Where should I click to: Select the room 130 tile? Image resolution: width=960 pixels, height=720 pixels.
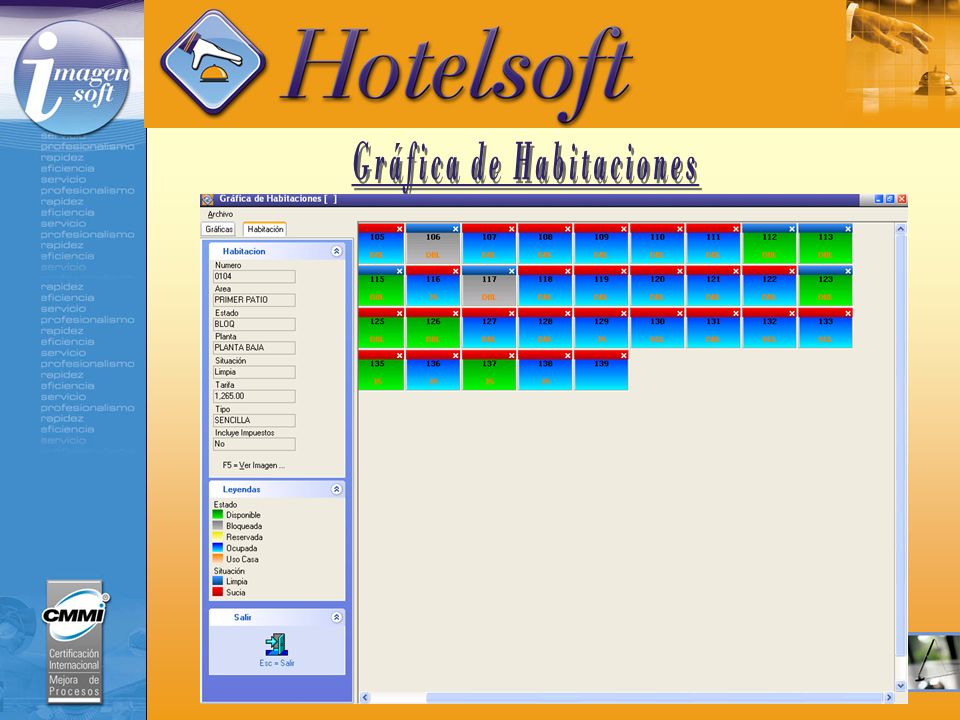coord(657,328)
